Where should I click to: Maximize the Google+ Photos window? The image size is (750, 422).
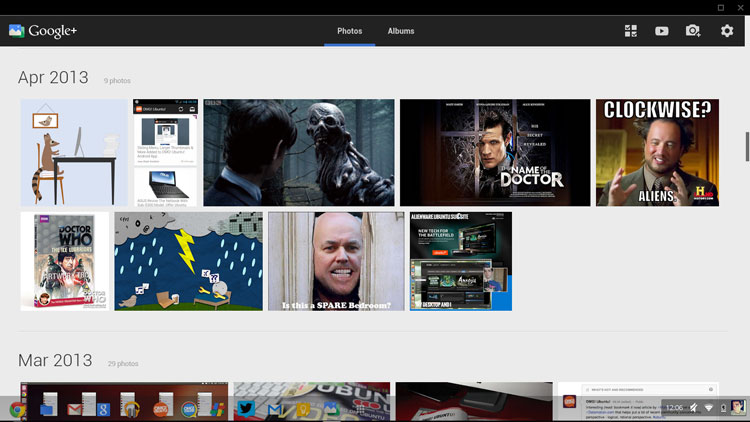[x=721, y=7]
